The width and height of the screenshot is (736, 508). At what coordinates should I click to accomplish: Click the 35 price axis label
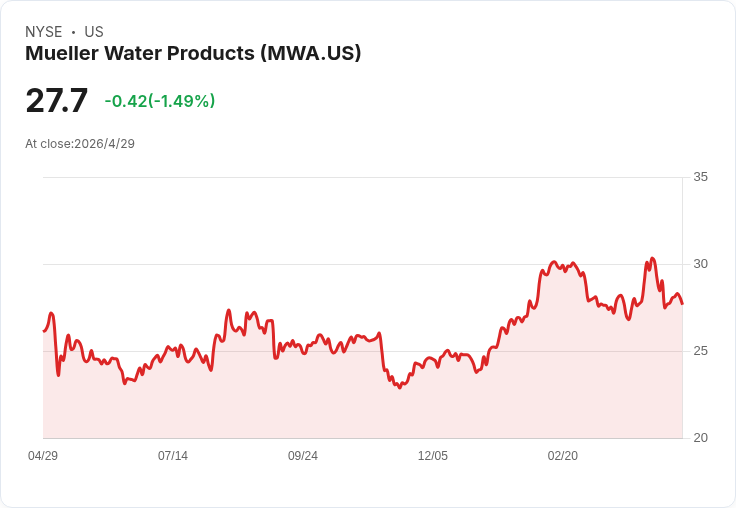click(x=700, y=177)
